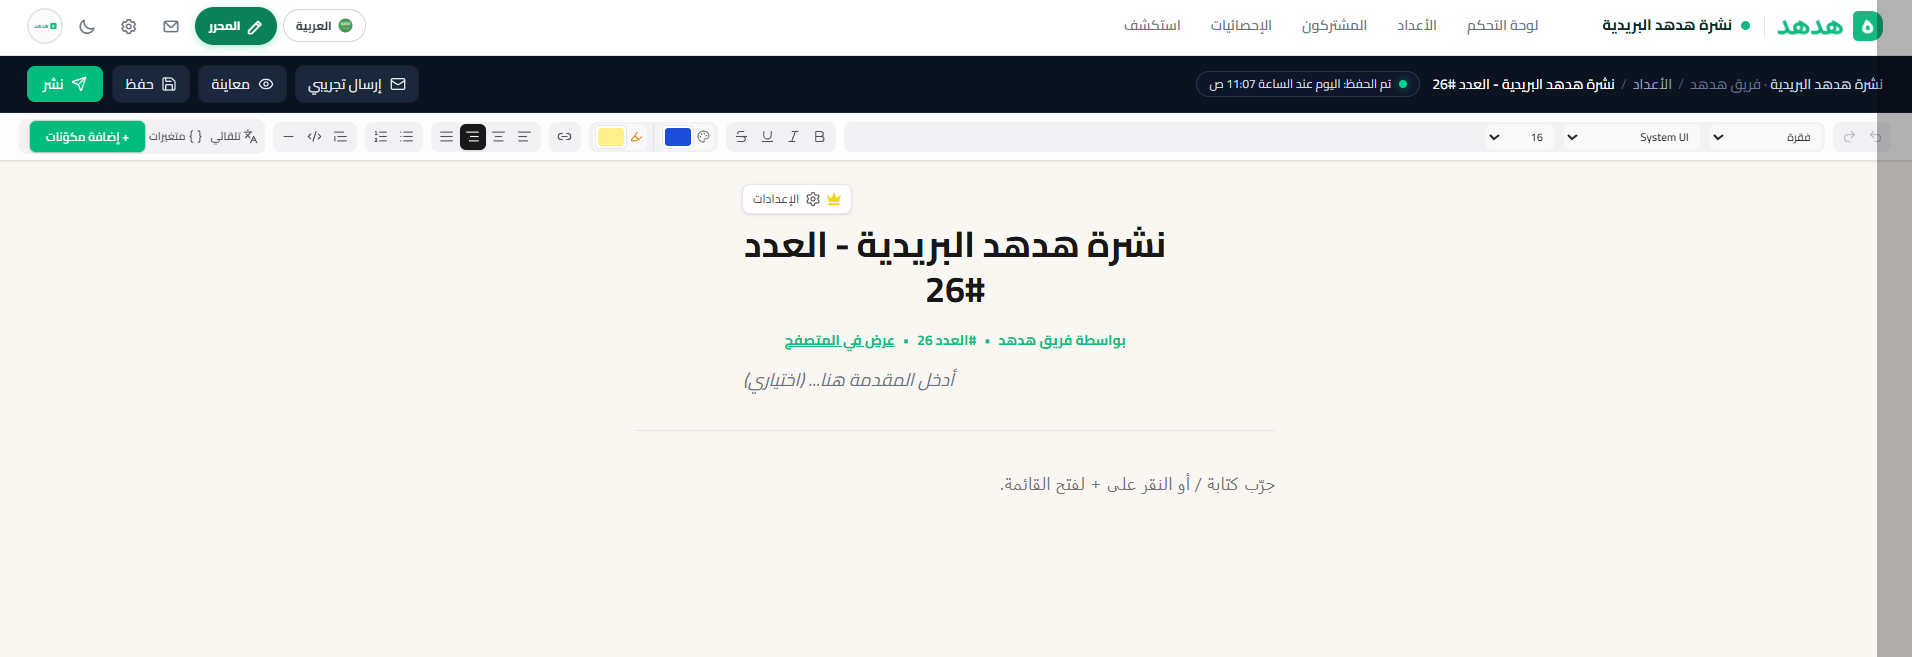
Task: Click the إرسال تجريبي test send button
Action: (x=357, y=84)
